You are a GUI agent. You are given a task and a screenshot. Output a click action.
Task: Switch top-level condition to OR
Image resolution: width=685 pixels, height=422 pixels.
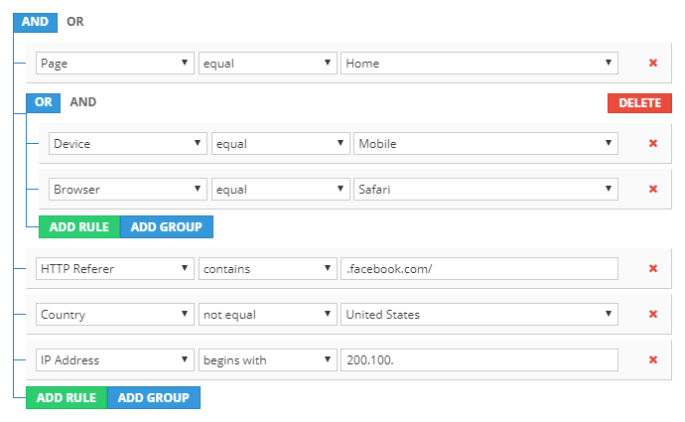tap(75, 20)
